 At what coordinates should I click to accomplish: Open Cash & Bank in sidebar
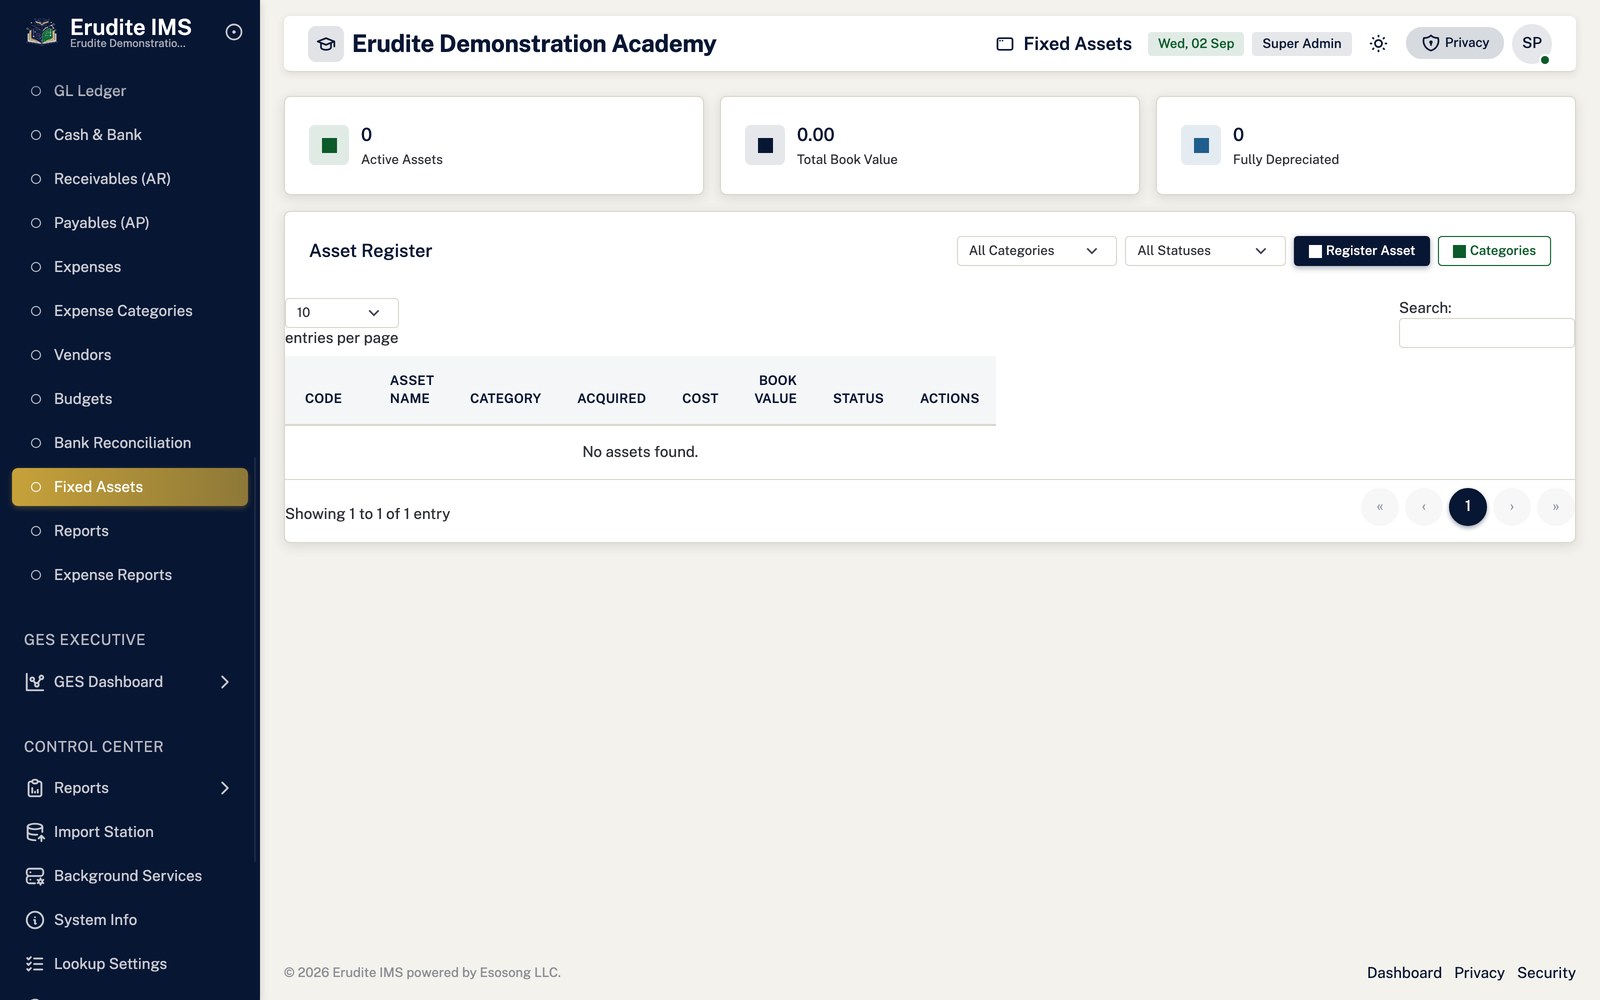coord(130,135)
